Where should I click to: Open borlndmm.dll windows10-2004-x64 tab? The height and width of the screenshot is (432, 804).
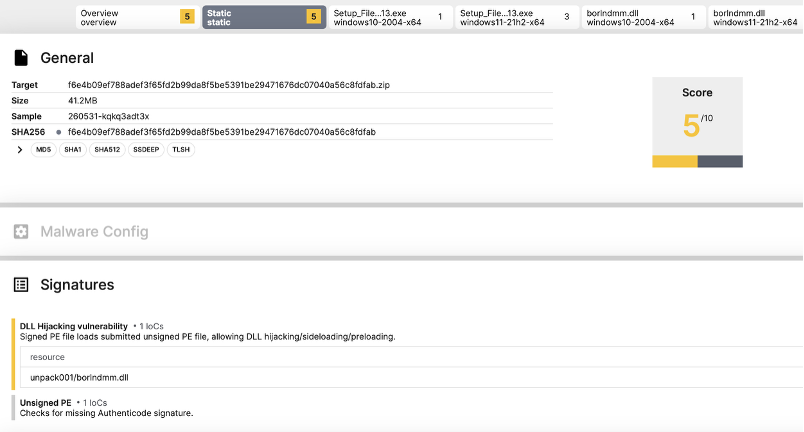pyautogui.click(x=644, y=17)
